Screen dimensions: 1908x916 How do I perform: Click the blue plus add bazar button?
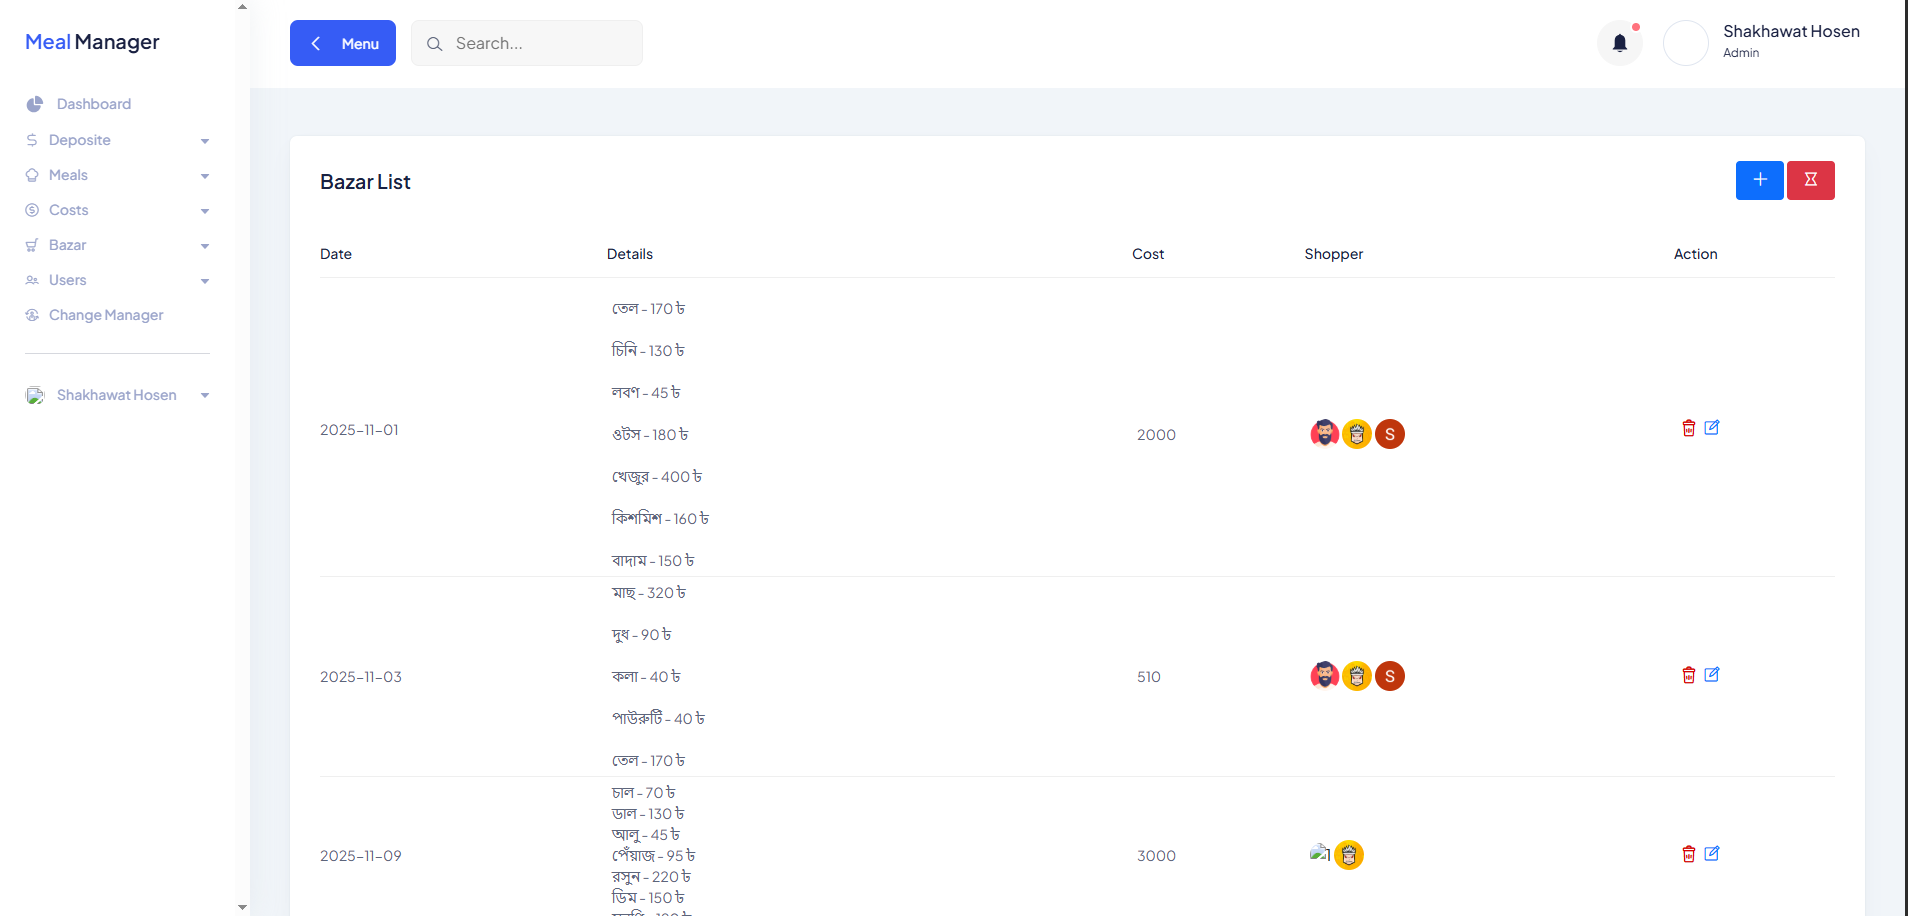tap(1759, 180)
